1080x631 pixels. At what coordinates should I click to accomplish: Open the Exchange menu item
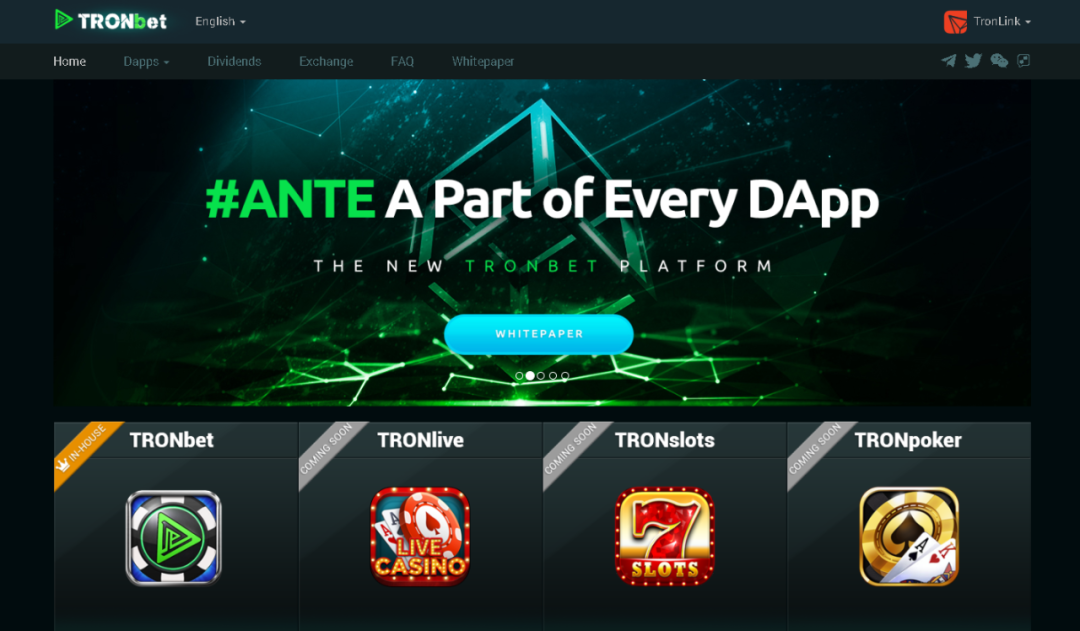(326, 62)
